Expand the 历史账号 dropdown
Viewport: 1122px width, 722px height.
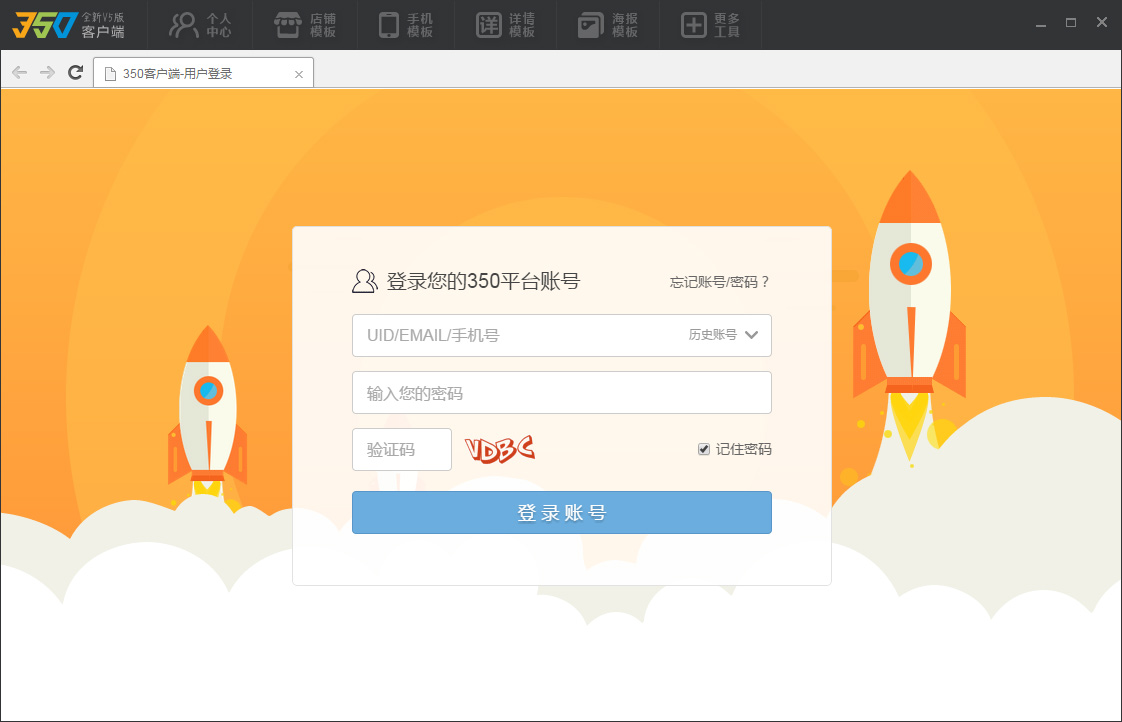723,335
